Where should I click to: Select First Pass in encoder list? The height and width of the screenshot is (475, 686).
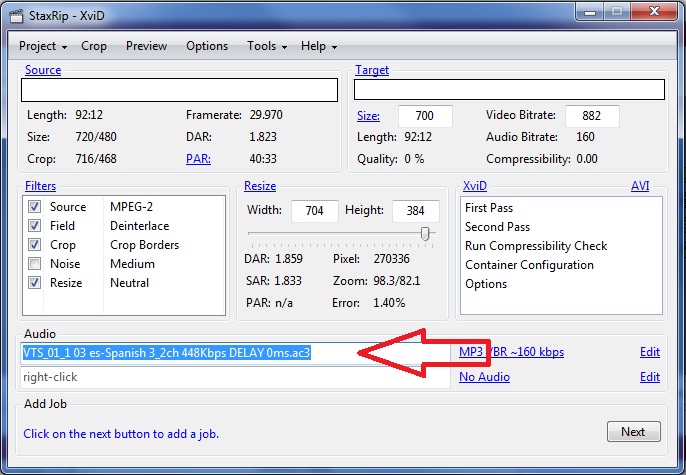click(x=489, y=208)
